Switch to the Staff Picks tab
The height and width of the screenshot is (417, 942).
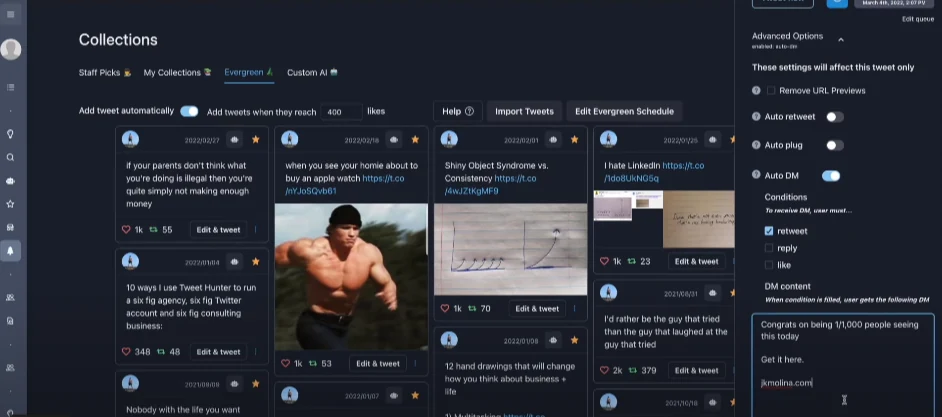(105, 72)
